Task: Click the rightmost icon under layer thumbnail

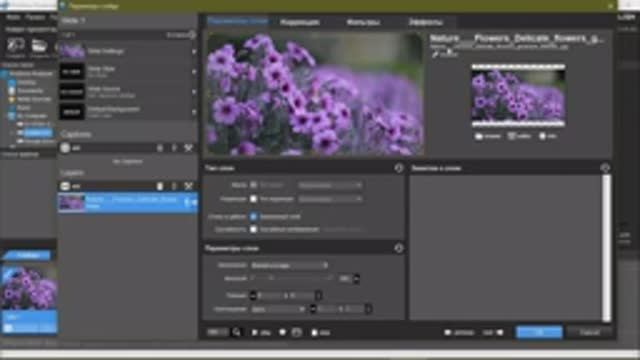Action: click(x=542, y=136)
